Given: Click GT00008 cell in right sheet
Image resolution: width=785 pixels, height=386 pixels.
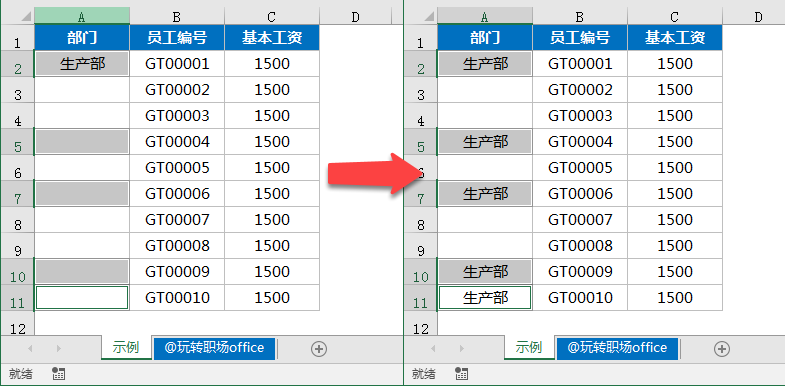Looking at the screenshot, I should point(580,246).
